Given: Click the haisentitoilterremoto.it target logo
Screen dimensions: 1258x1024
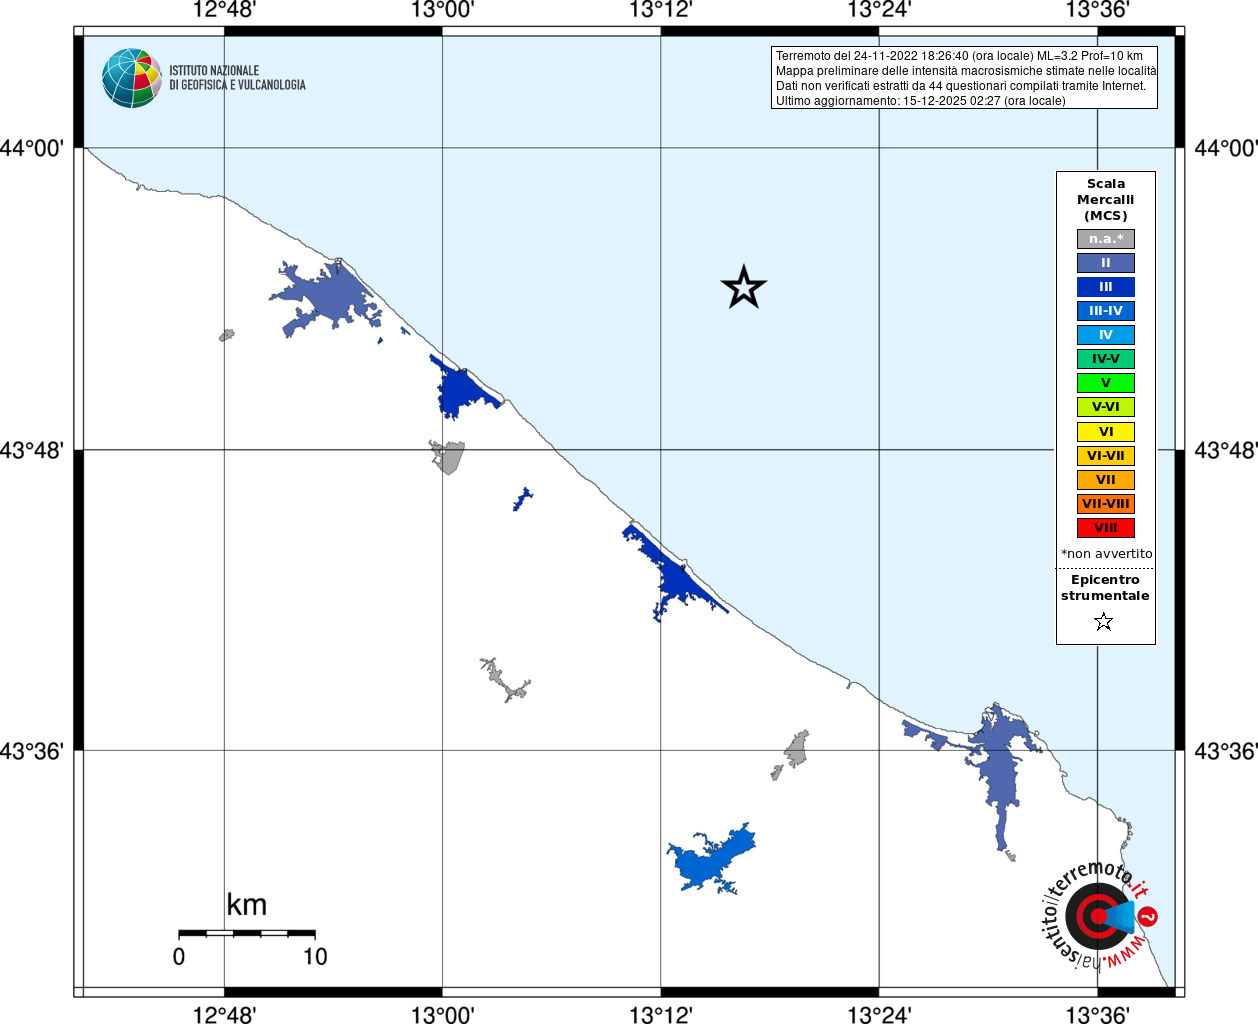Looking at the screenshot, I should point(1100,915).
